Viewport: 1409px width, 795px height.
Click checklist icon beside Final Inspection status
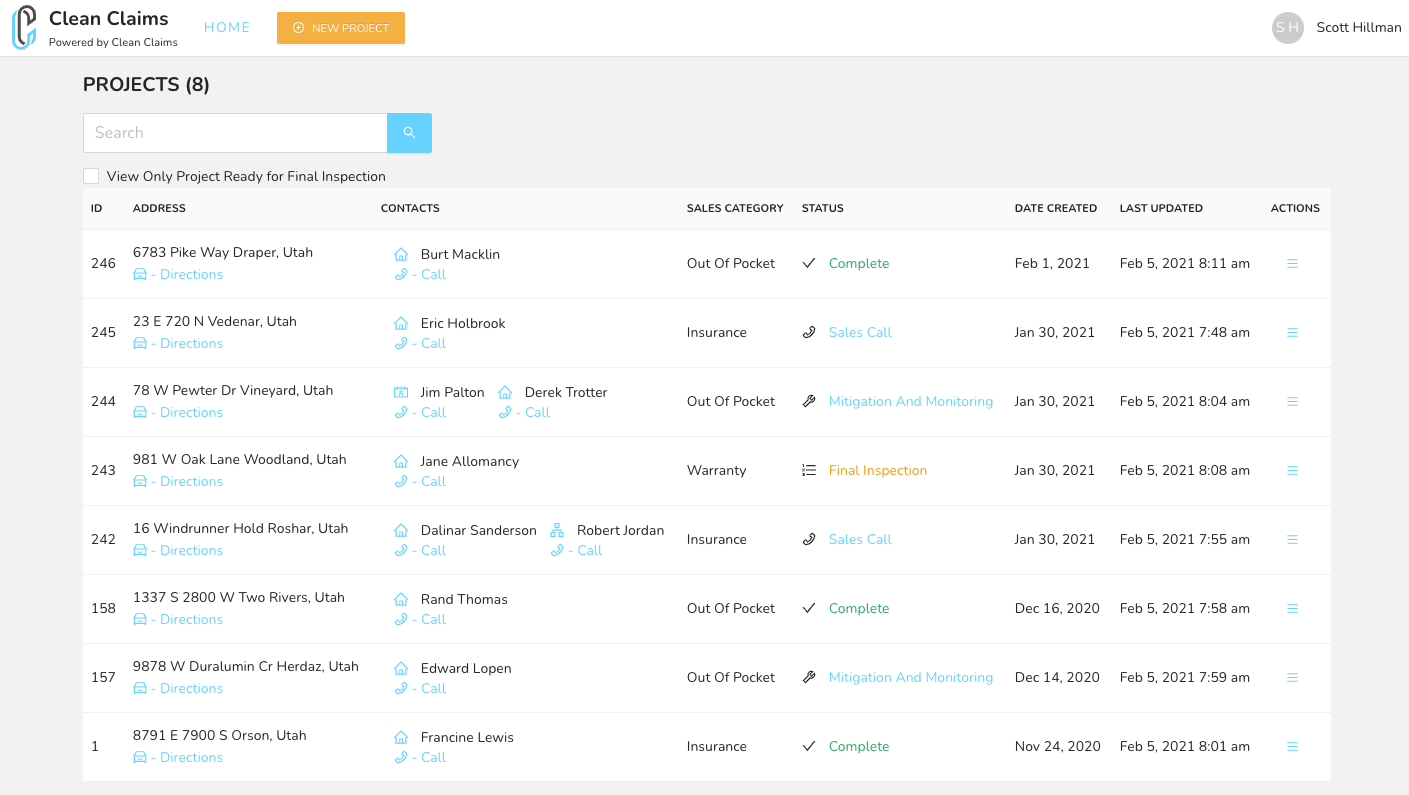[x=809, y=470]
